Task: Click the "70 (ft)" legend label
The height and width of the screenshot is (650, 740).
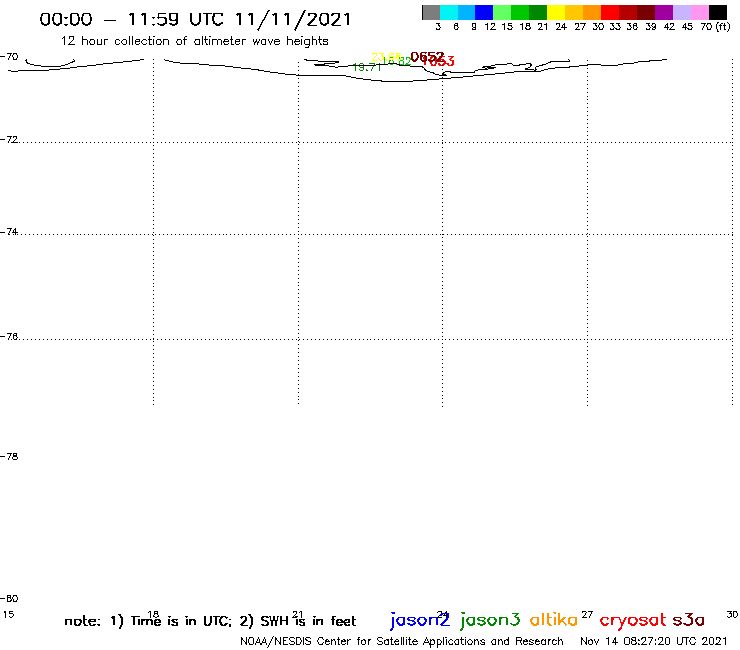Action: pos(715,27)
